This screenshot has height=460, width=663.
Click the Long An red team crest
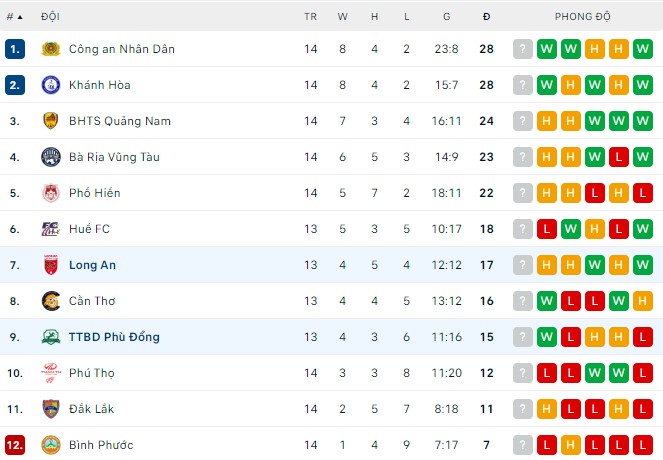[50, 265]
